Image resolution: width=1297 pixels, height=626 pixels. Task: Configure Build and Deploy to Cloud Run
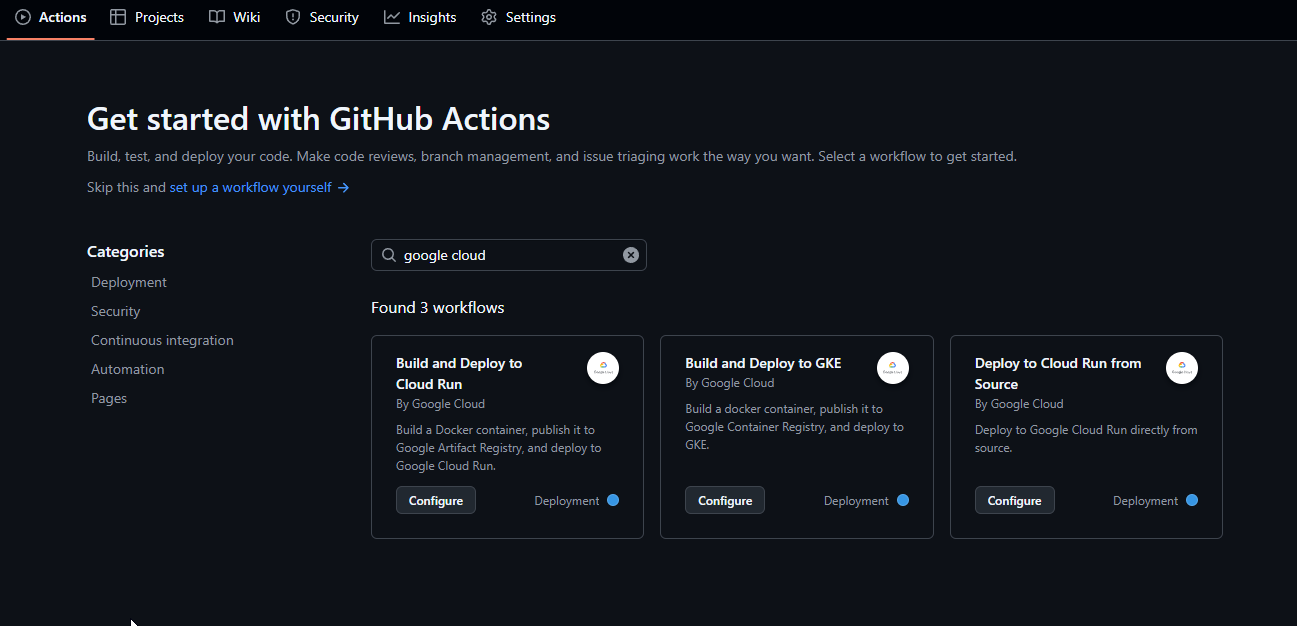click(x=436, y=500)
